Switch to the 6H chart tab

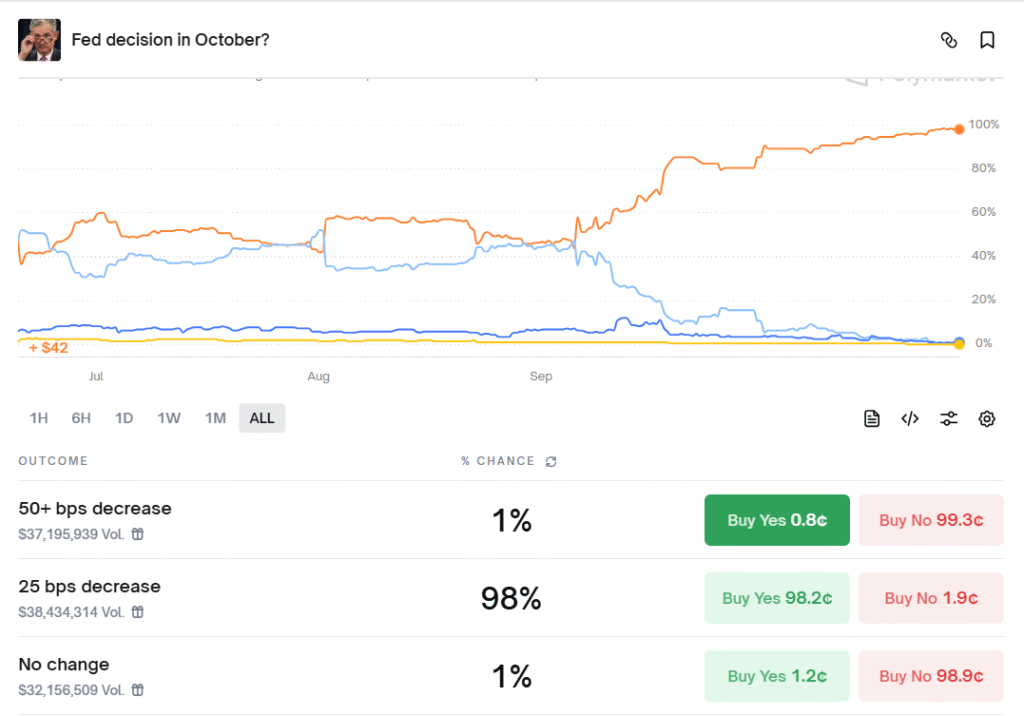pos(81,418)
